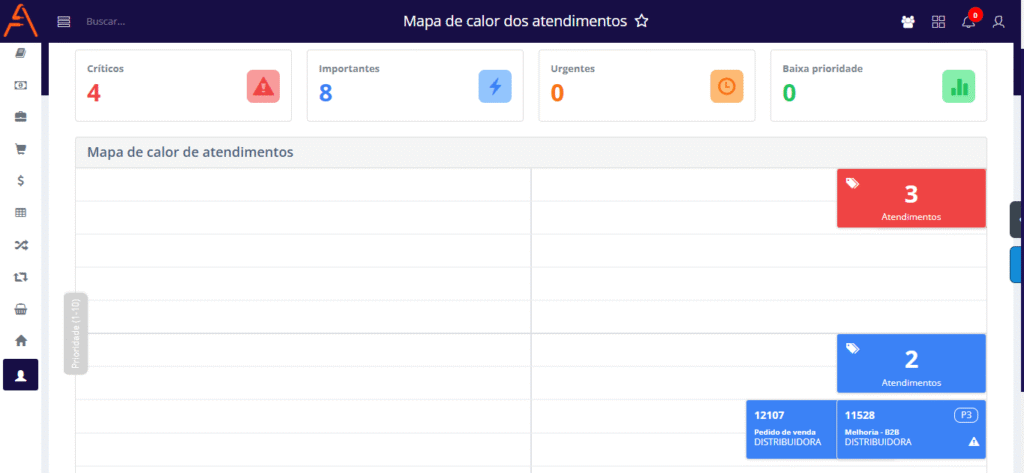Open the table grid sidebar menu item

[x=20, y=213]
